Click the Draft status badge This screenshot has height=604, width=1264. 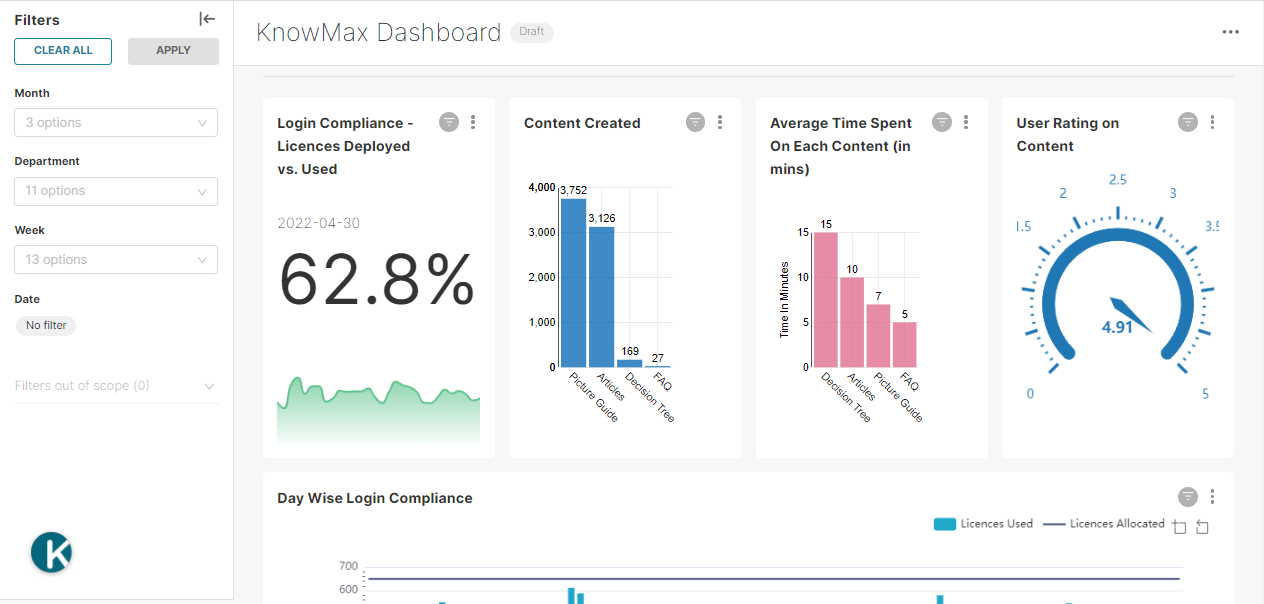pyautogui.click(x=532, y=32)
